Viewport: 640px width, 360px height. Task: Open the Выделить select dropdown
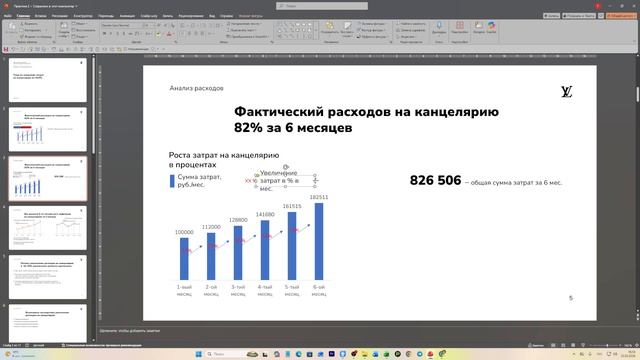click(x=406, y=37)
